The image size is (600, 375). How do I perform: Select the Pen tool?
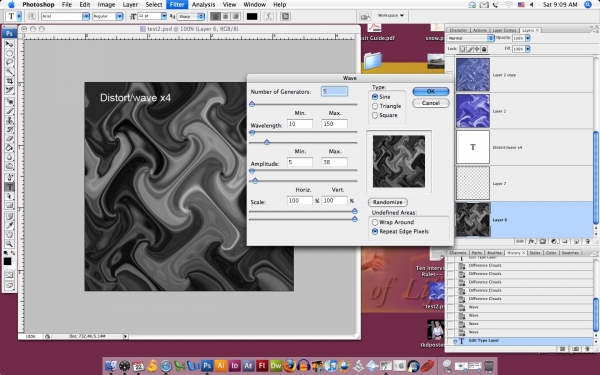pyautogui.click(x=9, y=178)
